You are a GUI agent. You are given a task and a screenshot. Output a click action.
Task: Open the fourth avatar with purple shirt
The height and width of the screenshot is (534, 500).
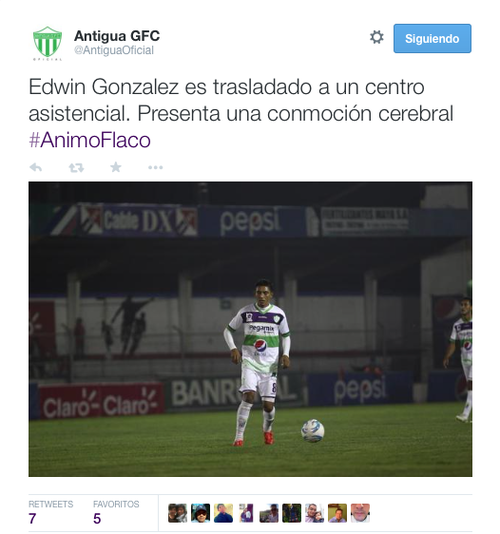[x=246, y=513]
